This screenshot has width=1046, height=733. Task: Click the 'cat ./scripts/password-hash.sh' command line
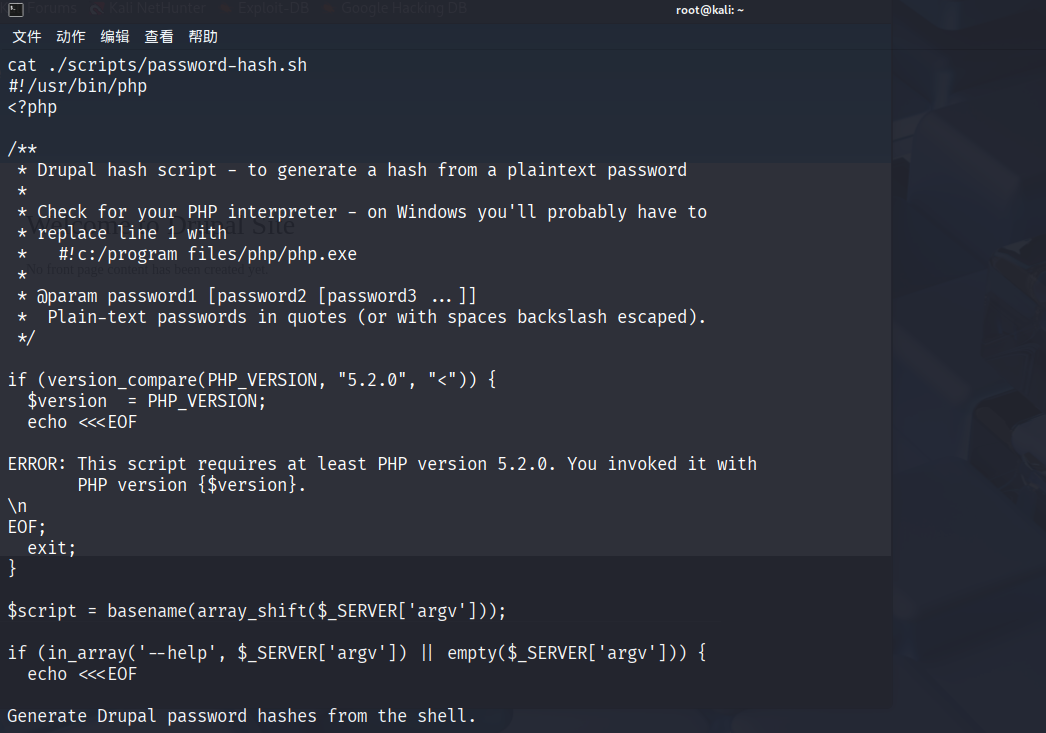tap(157, 65)
